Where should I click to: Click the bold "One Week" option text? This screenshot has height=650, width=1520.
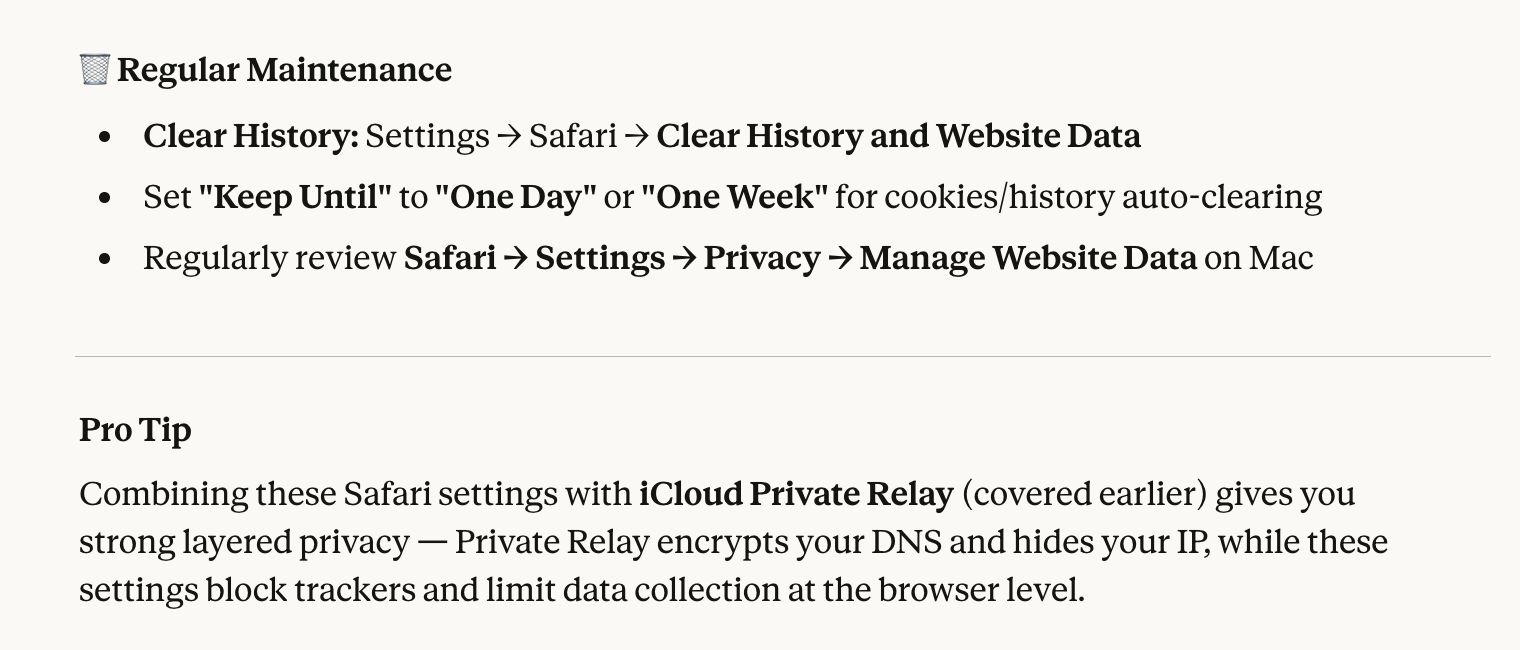[734, 197]
